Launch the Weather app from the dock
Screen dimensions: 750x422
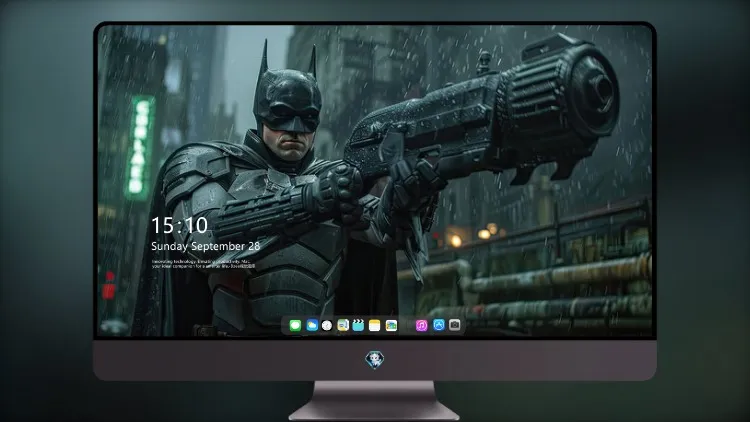(312, 326)
